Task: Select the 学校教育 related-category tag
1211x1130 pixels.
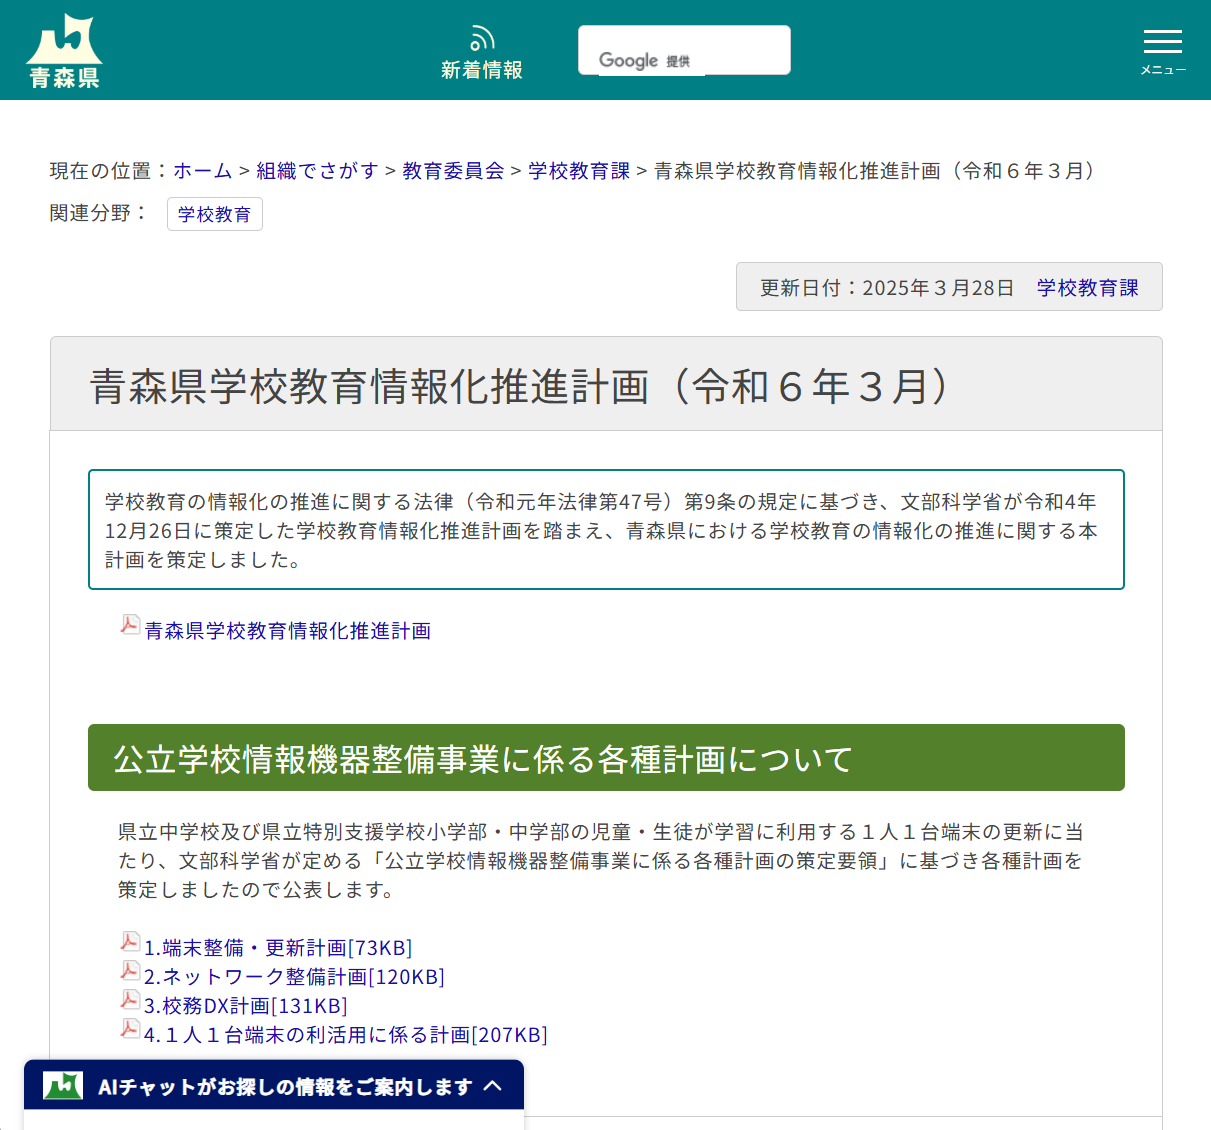Action: click(x=214, y=213)
